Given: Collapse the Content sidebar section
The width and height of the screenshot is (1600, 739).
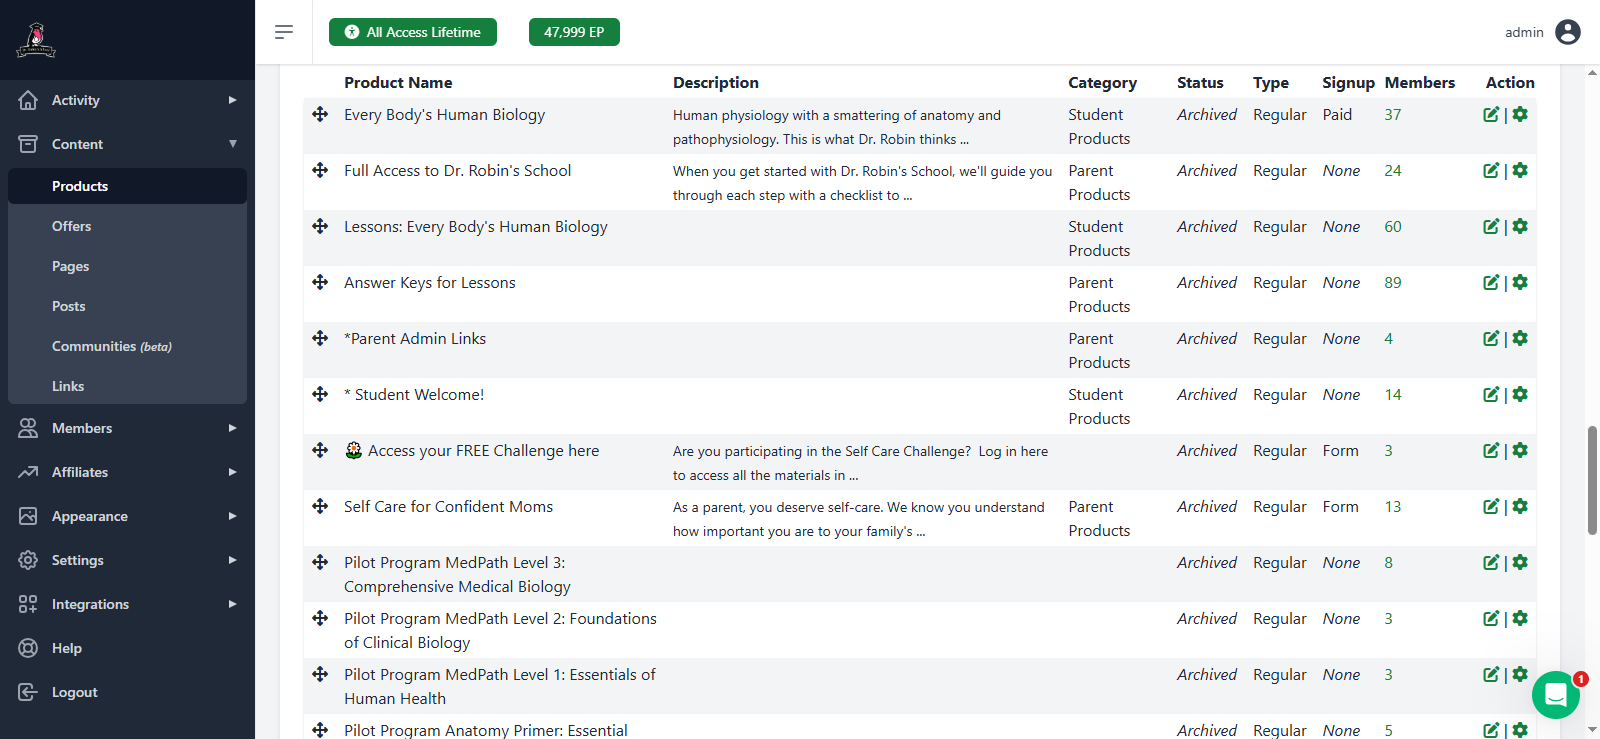Looking at the screenshot, I should point(127,144).
